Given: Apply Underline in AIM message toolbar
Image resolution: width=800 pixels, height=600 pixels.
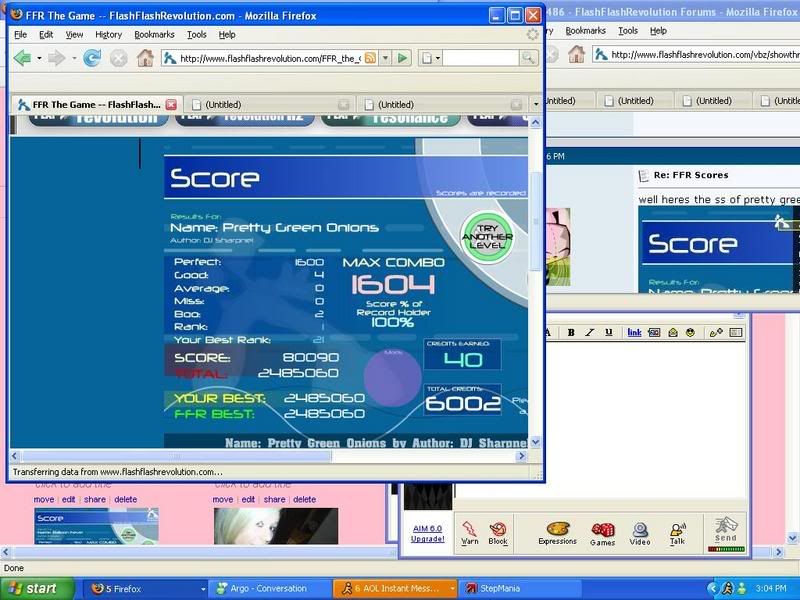Looking at the screenshot, I should click(609, 333).
